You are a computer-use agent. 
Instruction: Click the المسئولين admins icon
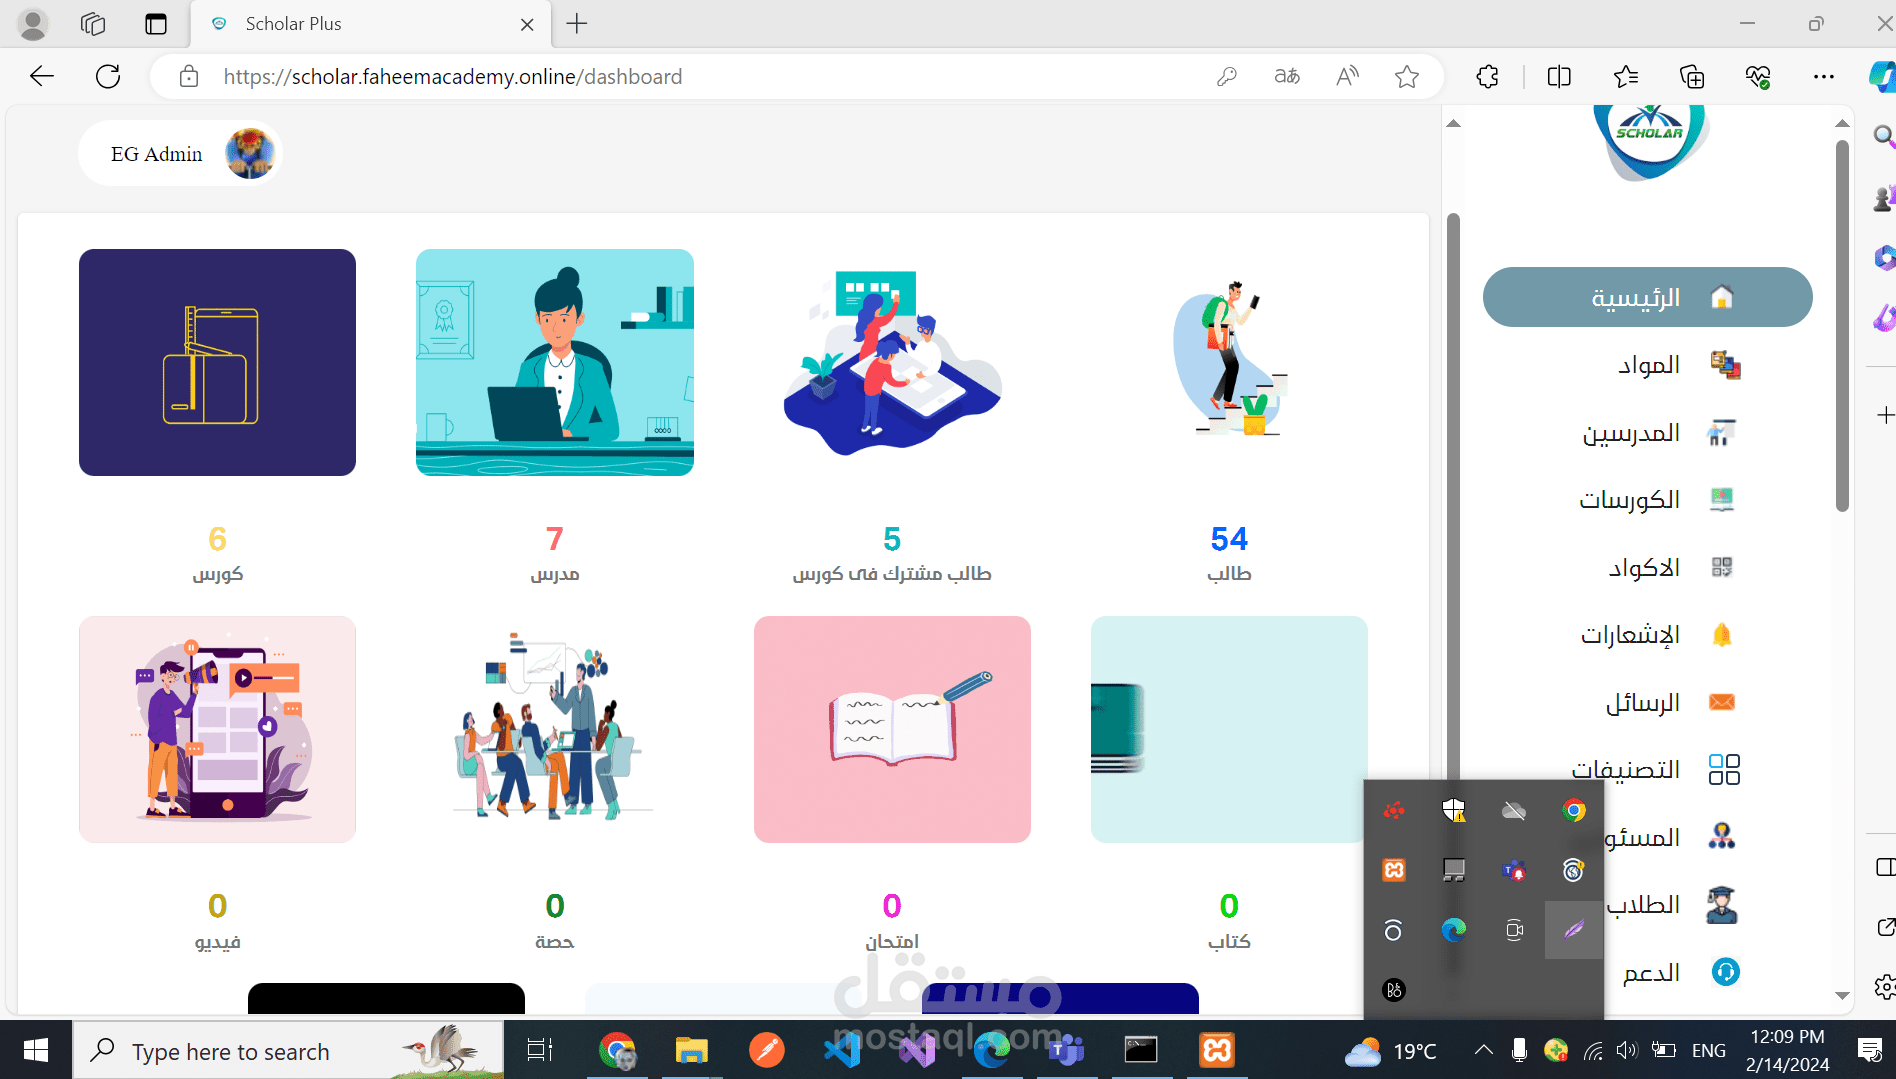click(1722, 836)
